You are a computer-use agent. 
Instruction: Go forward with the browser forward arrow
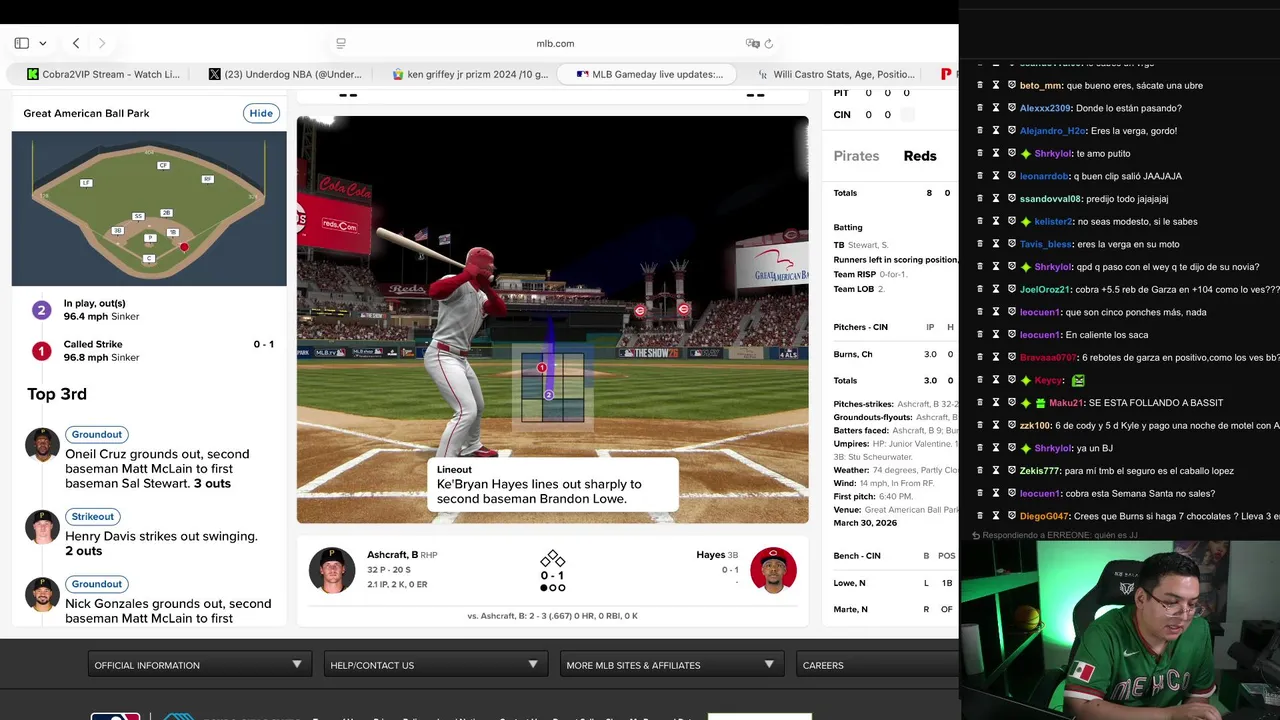click(x=102, y=43)
